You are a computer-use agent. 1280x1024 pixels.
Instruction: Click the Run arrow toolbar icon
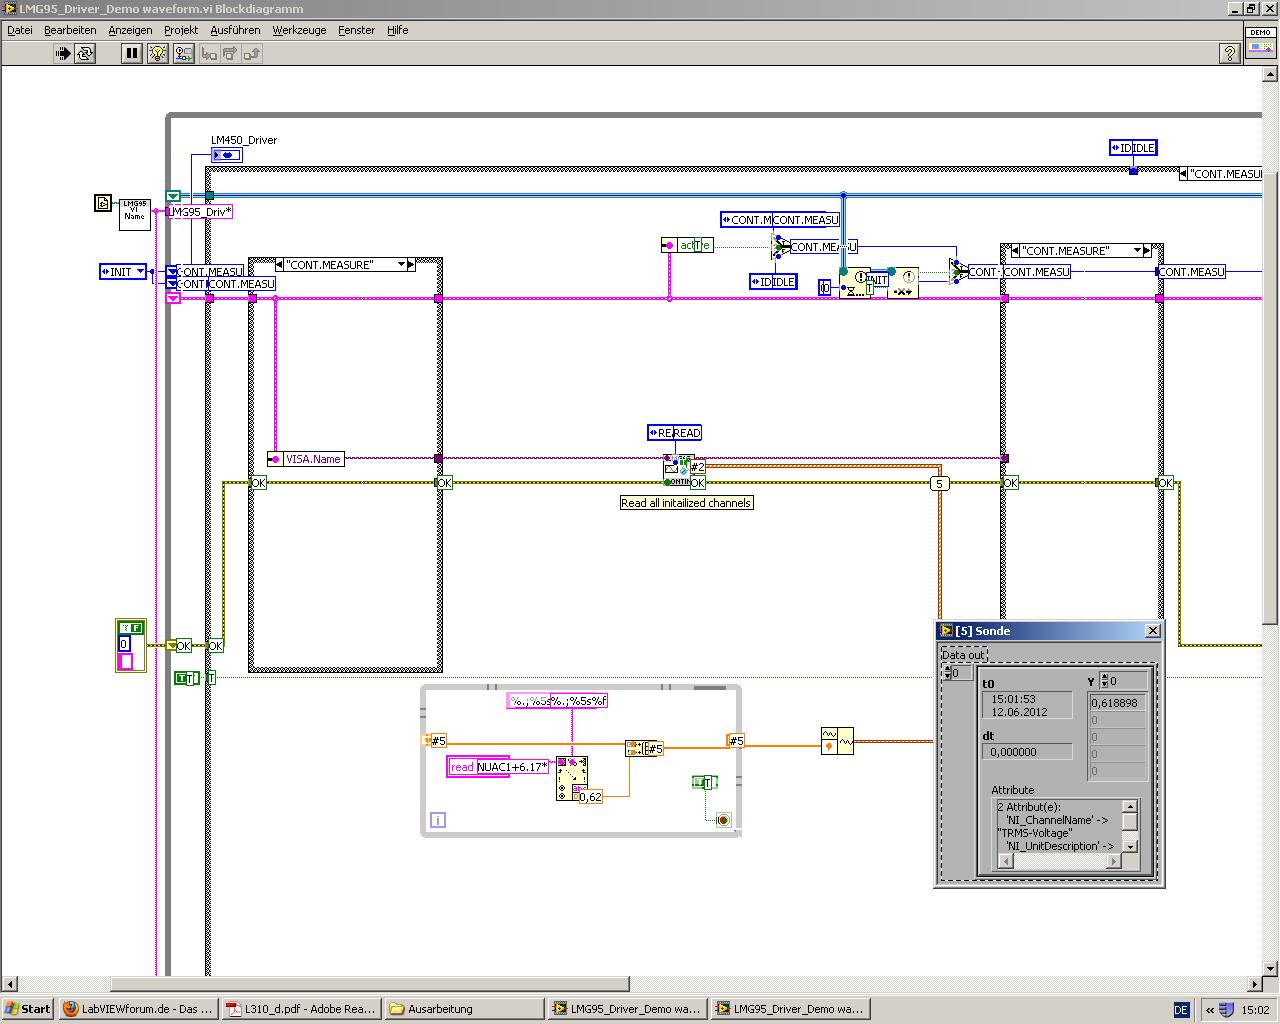click(x=62, y=54)
